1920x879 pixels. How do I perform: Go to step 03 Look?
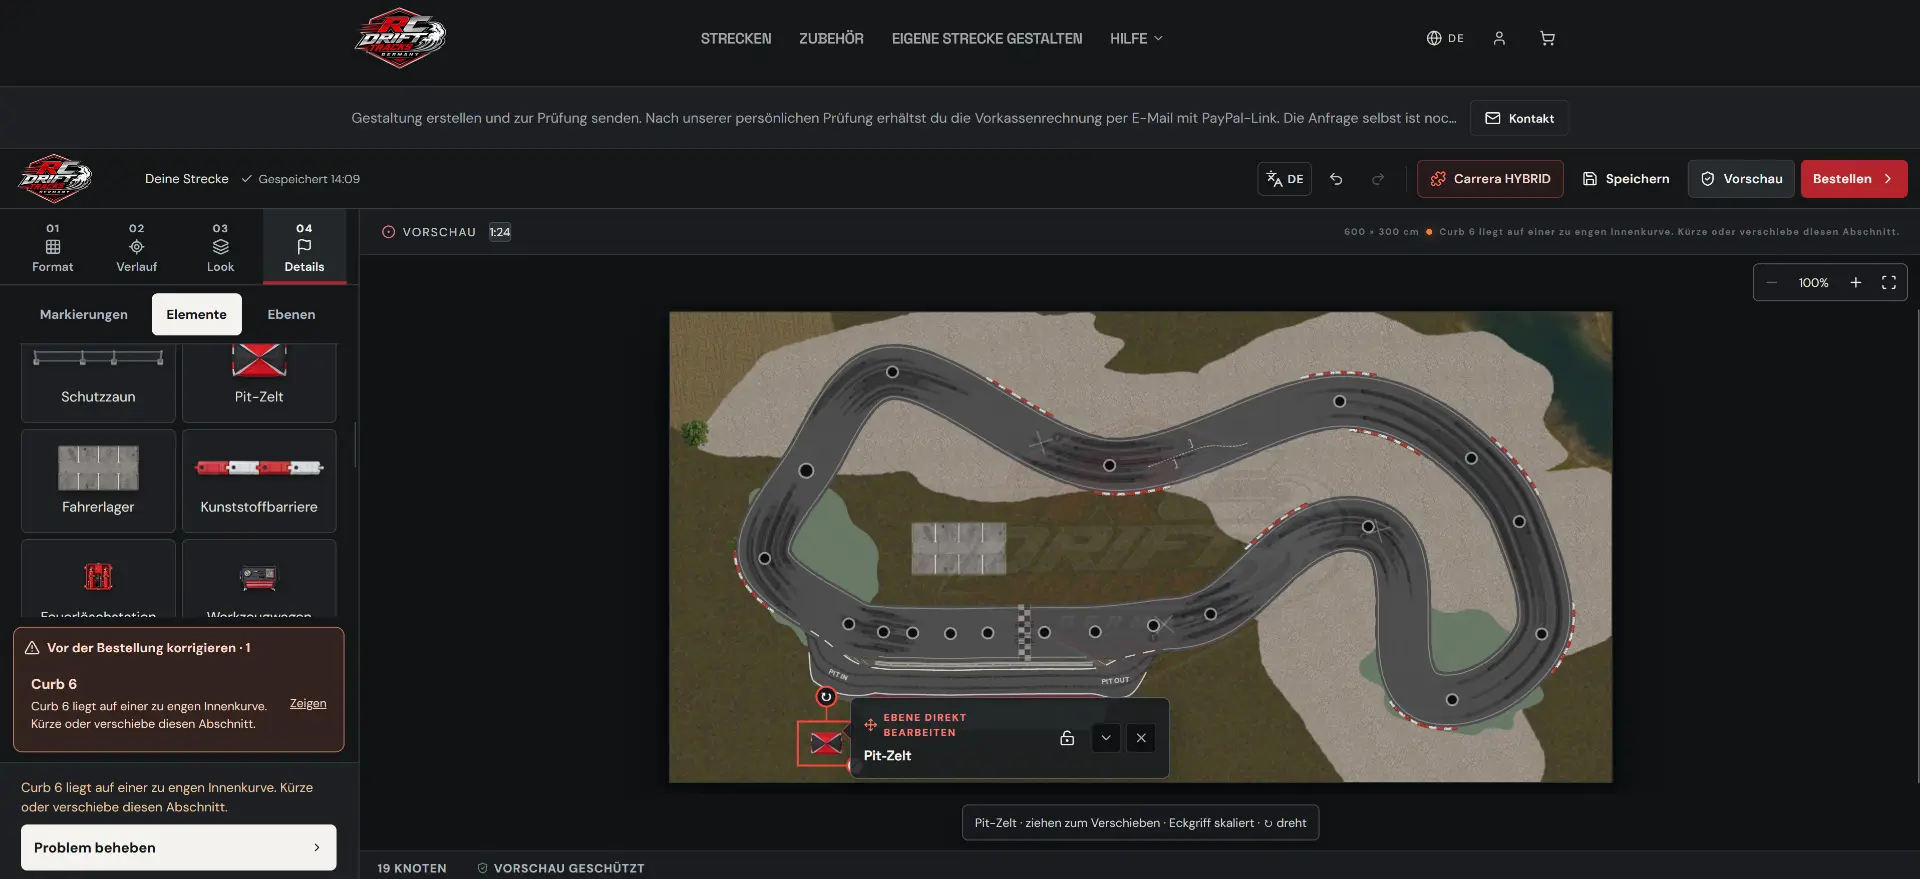click(221, 247)
